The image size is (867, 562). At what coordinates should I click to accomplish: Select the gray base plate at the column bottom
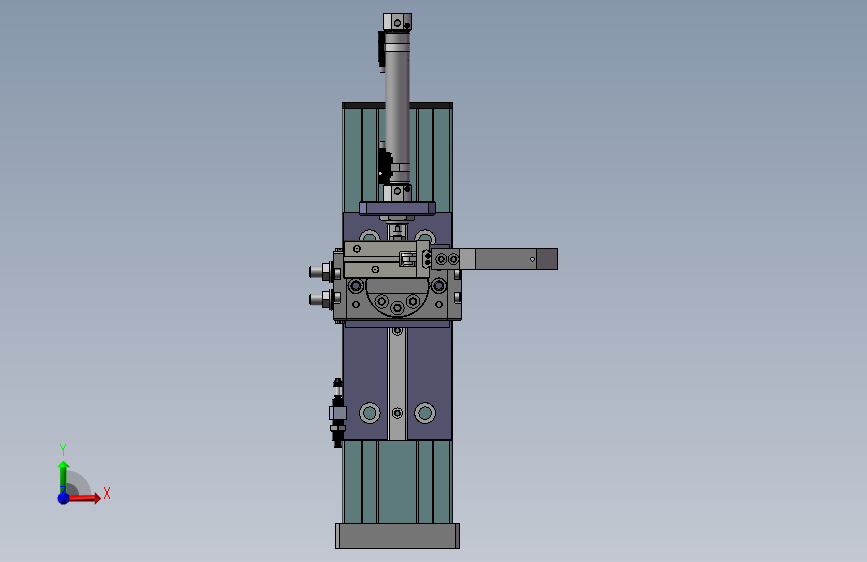tap(397, 536)
